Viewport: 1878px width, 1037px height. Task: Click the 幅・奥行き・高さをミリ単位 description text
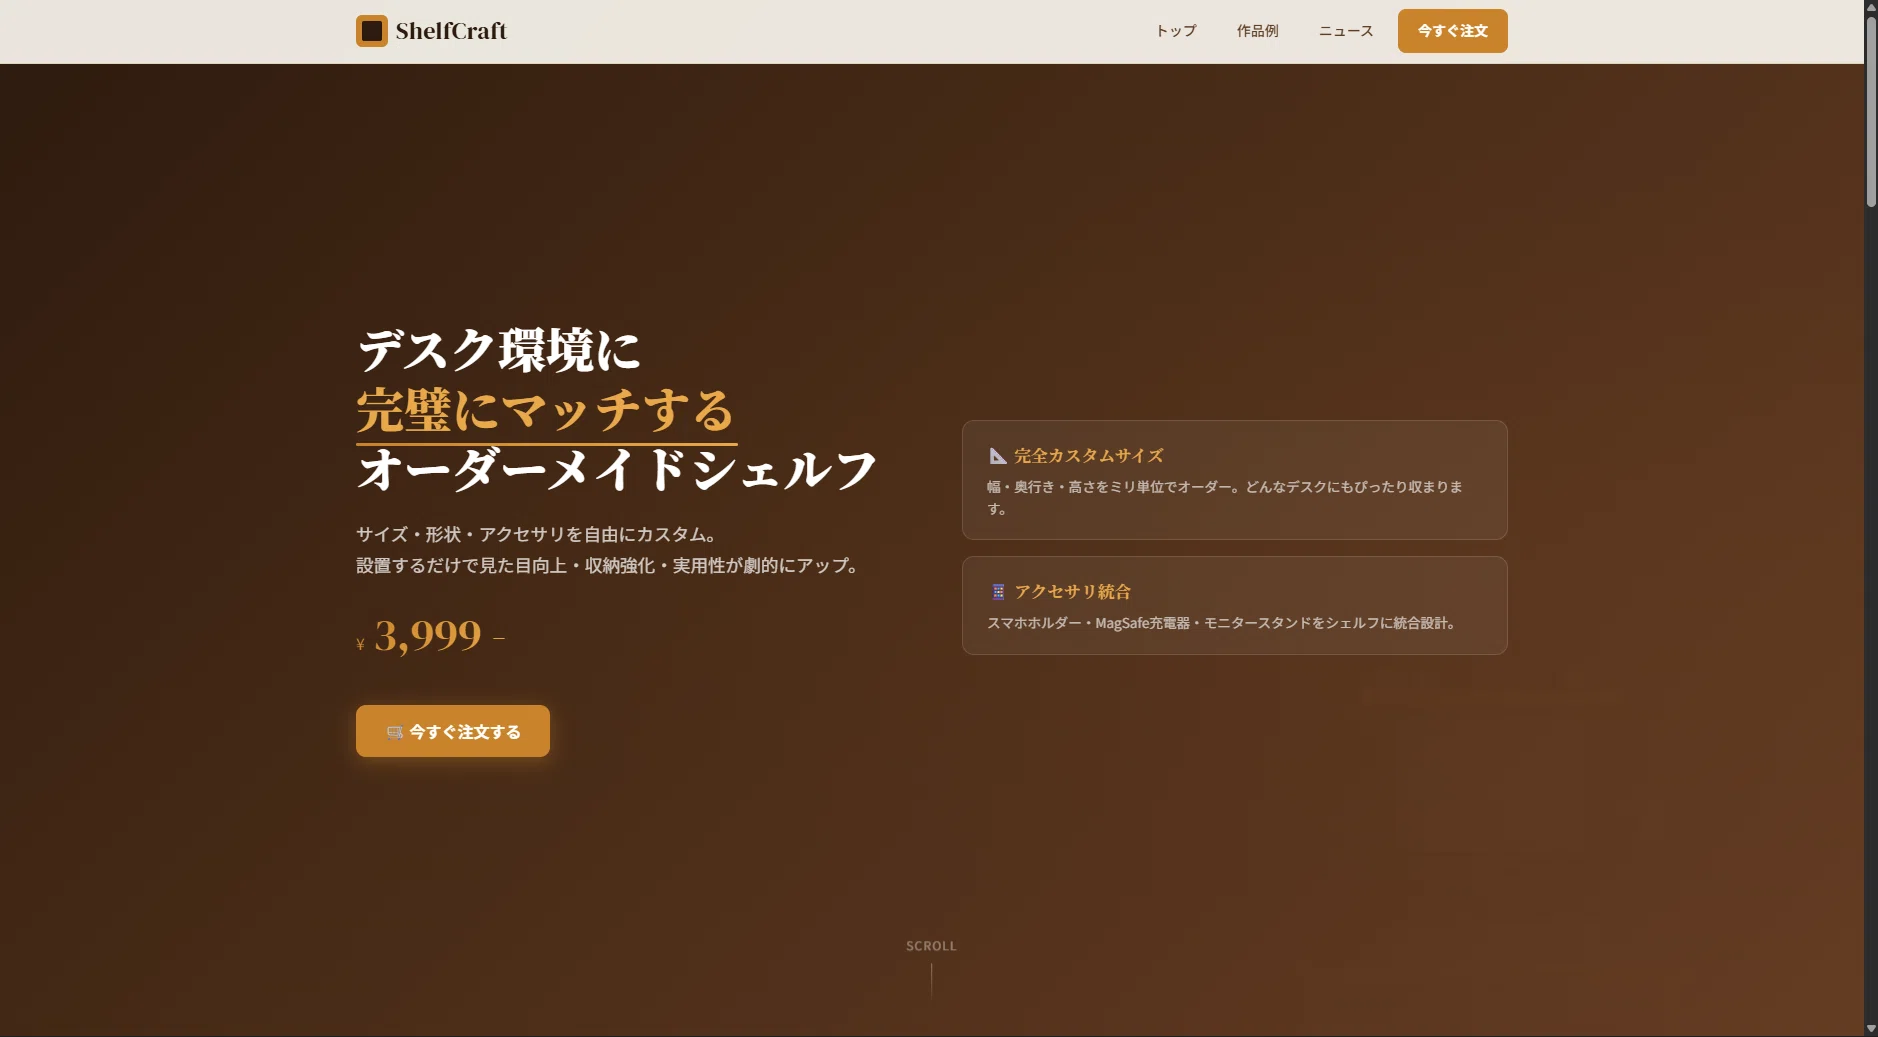tap(1225, 498)
